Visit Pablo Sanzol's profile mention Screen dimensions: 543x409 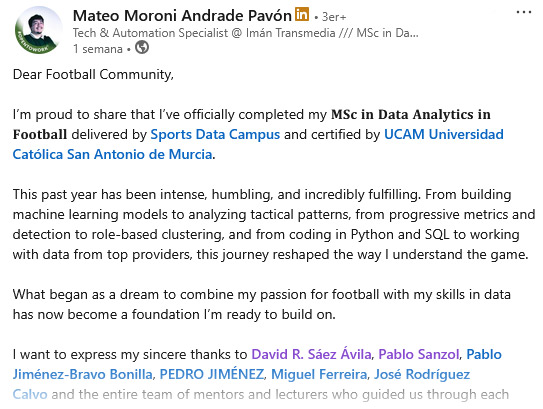coord(418,354)
